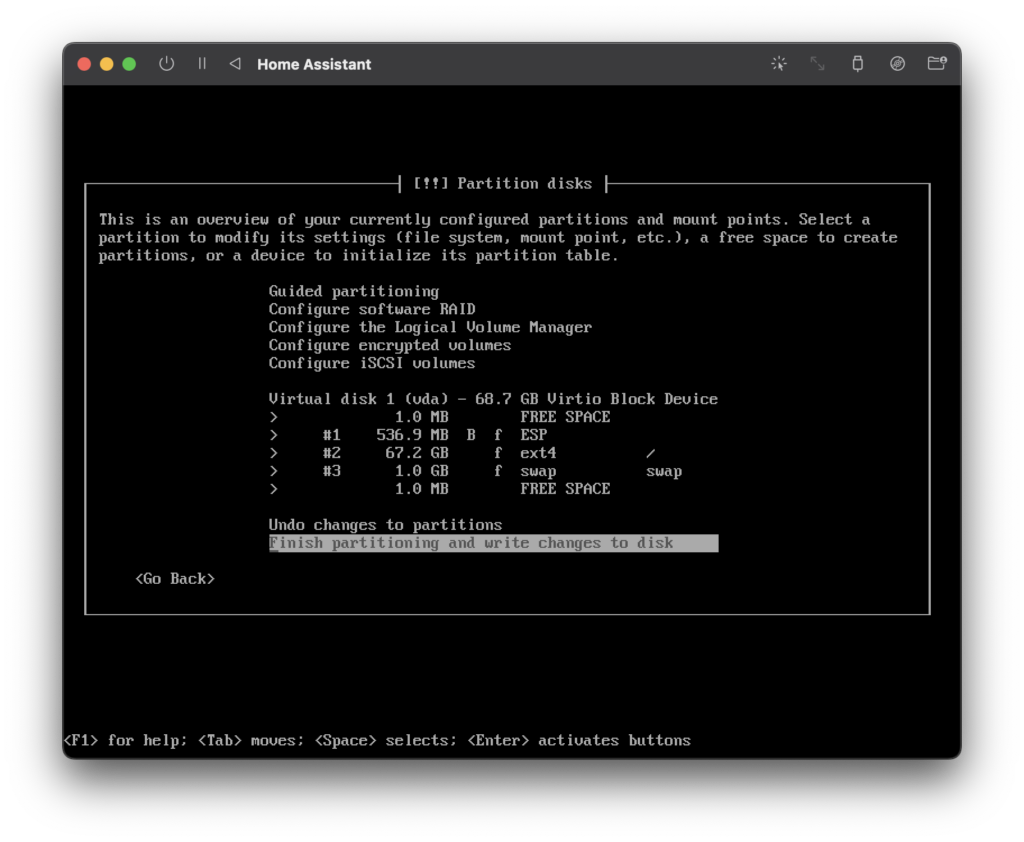The height and width of the screenshot is (842, 1024).
Task: Click the F1 for help hint text
Action: tap(125, 740)
